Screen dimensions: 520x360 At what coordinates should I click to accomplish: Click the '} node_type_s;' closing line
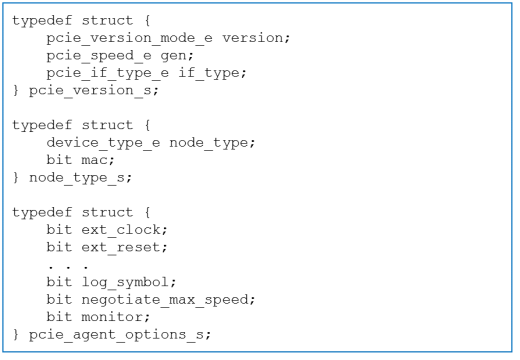[72, 178]
